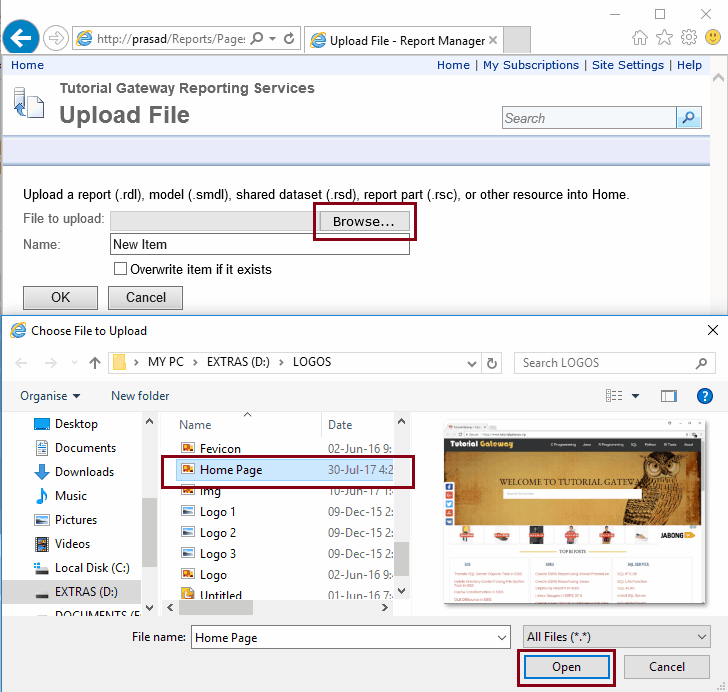Click the dialog refresh folder icon
The width and height of the screenshot is (728, 692).
pyautogui.click(x=492, y=363)
